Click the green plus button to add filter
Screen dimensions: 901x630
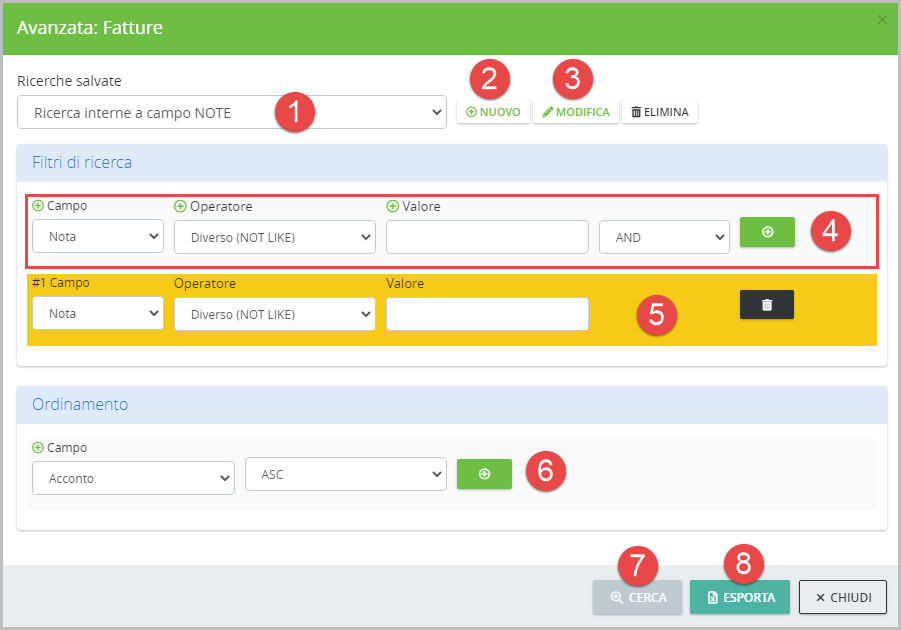point(767,232)
